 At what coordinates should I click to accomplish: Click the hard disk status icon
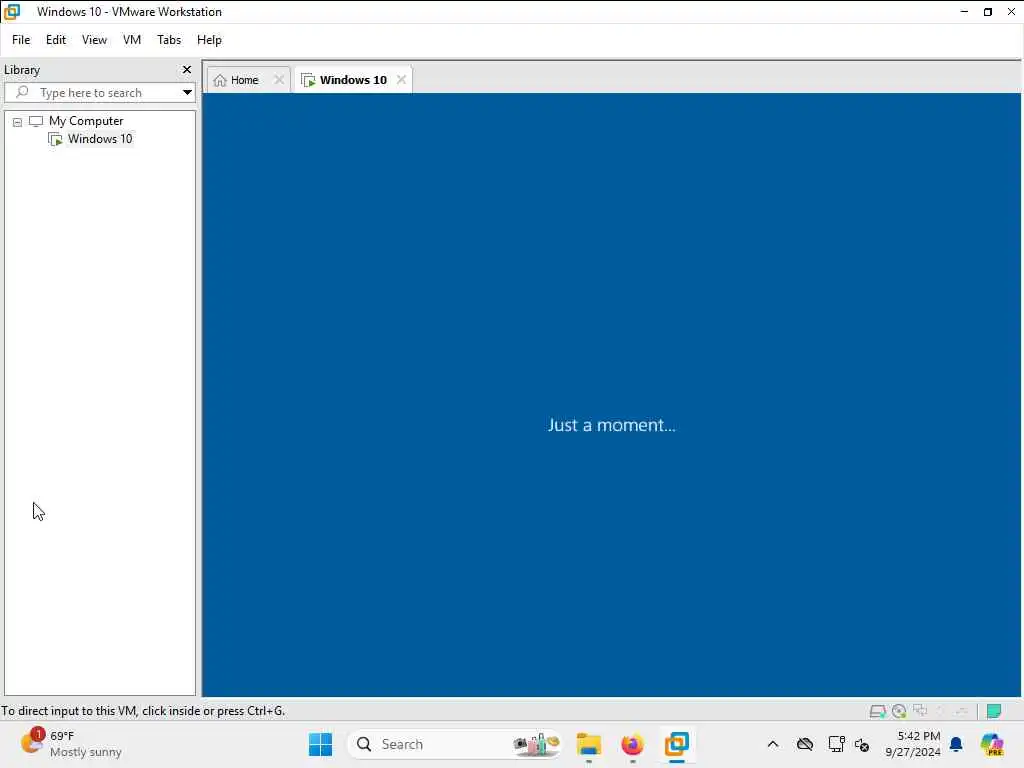pos(877,711)
